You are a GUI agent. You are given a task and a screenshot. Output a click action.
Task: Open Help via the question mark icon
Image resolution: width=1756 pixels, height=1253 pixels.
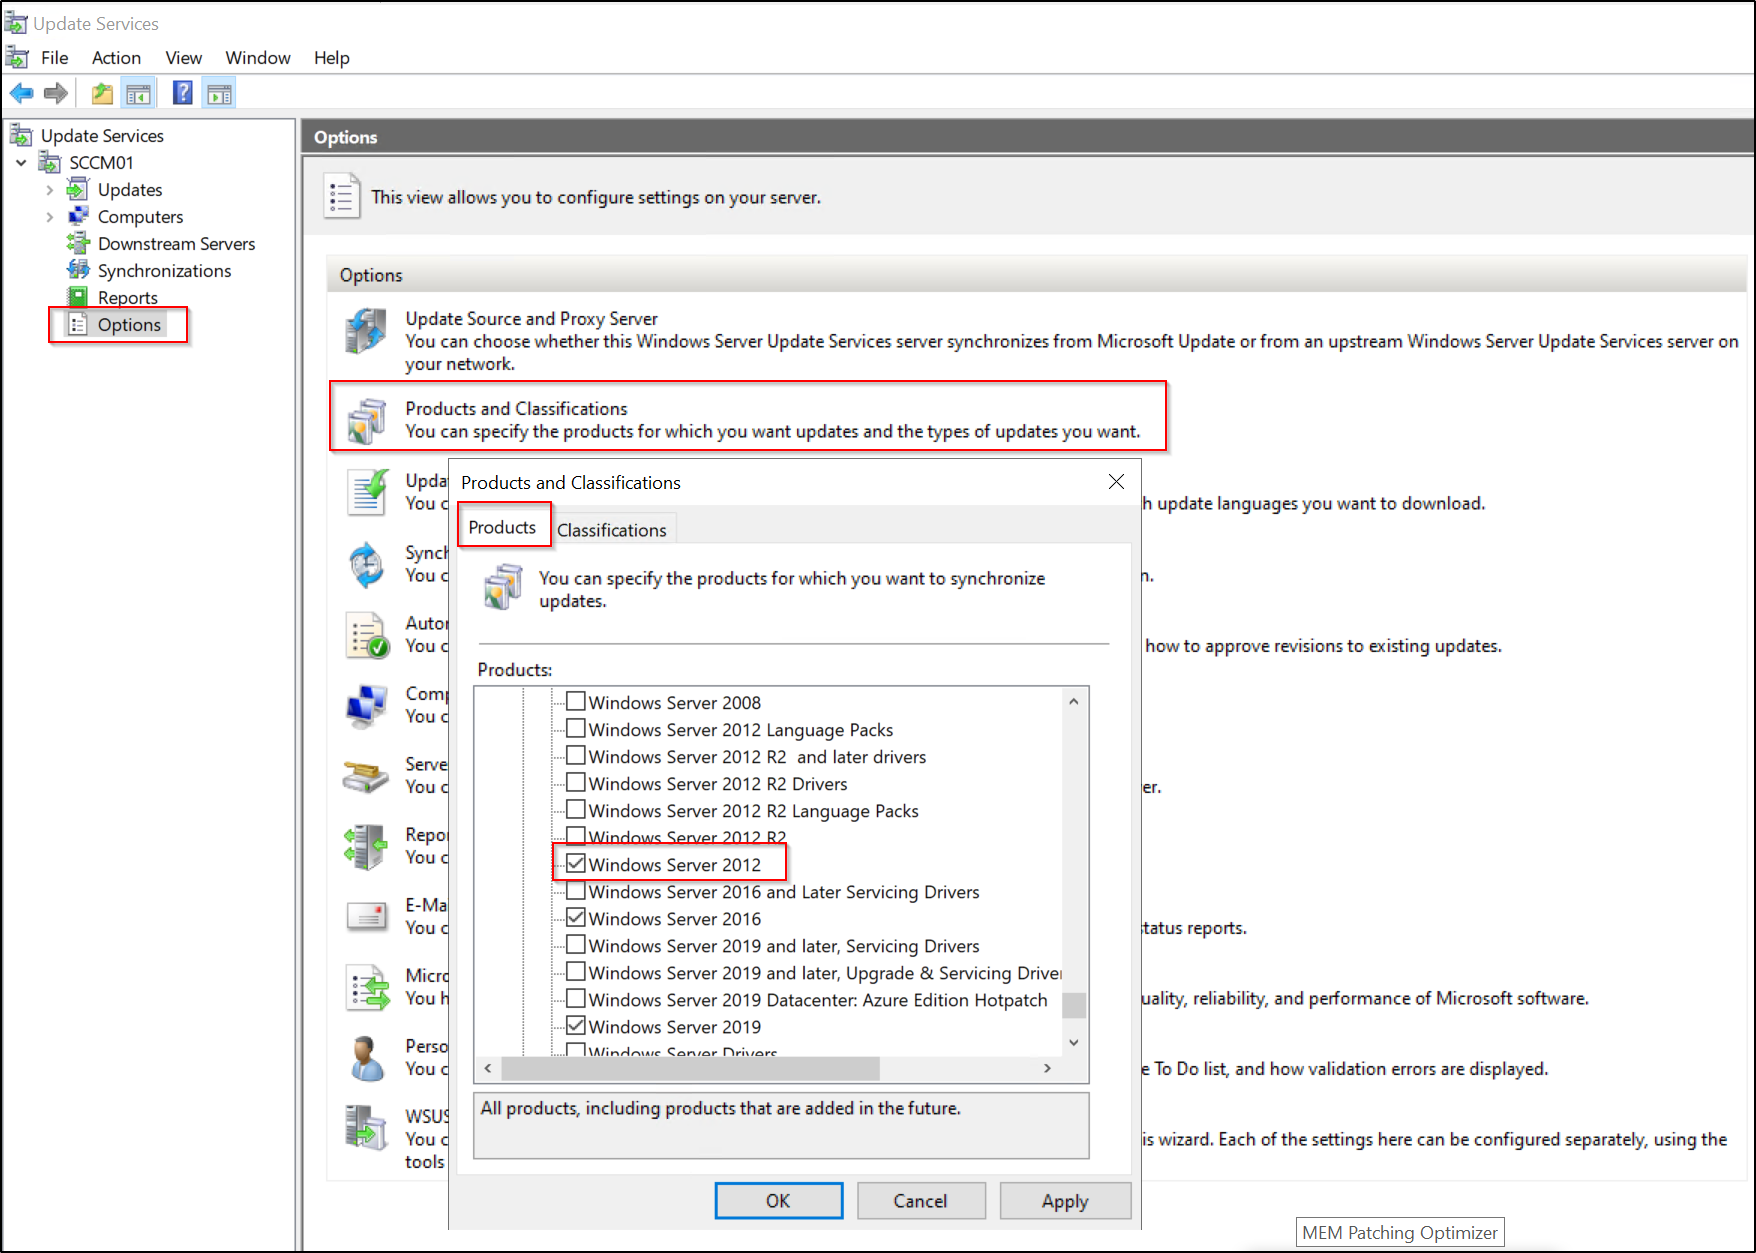pos(183,94)
